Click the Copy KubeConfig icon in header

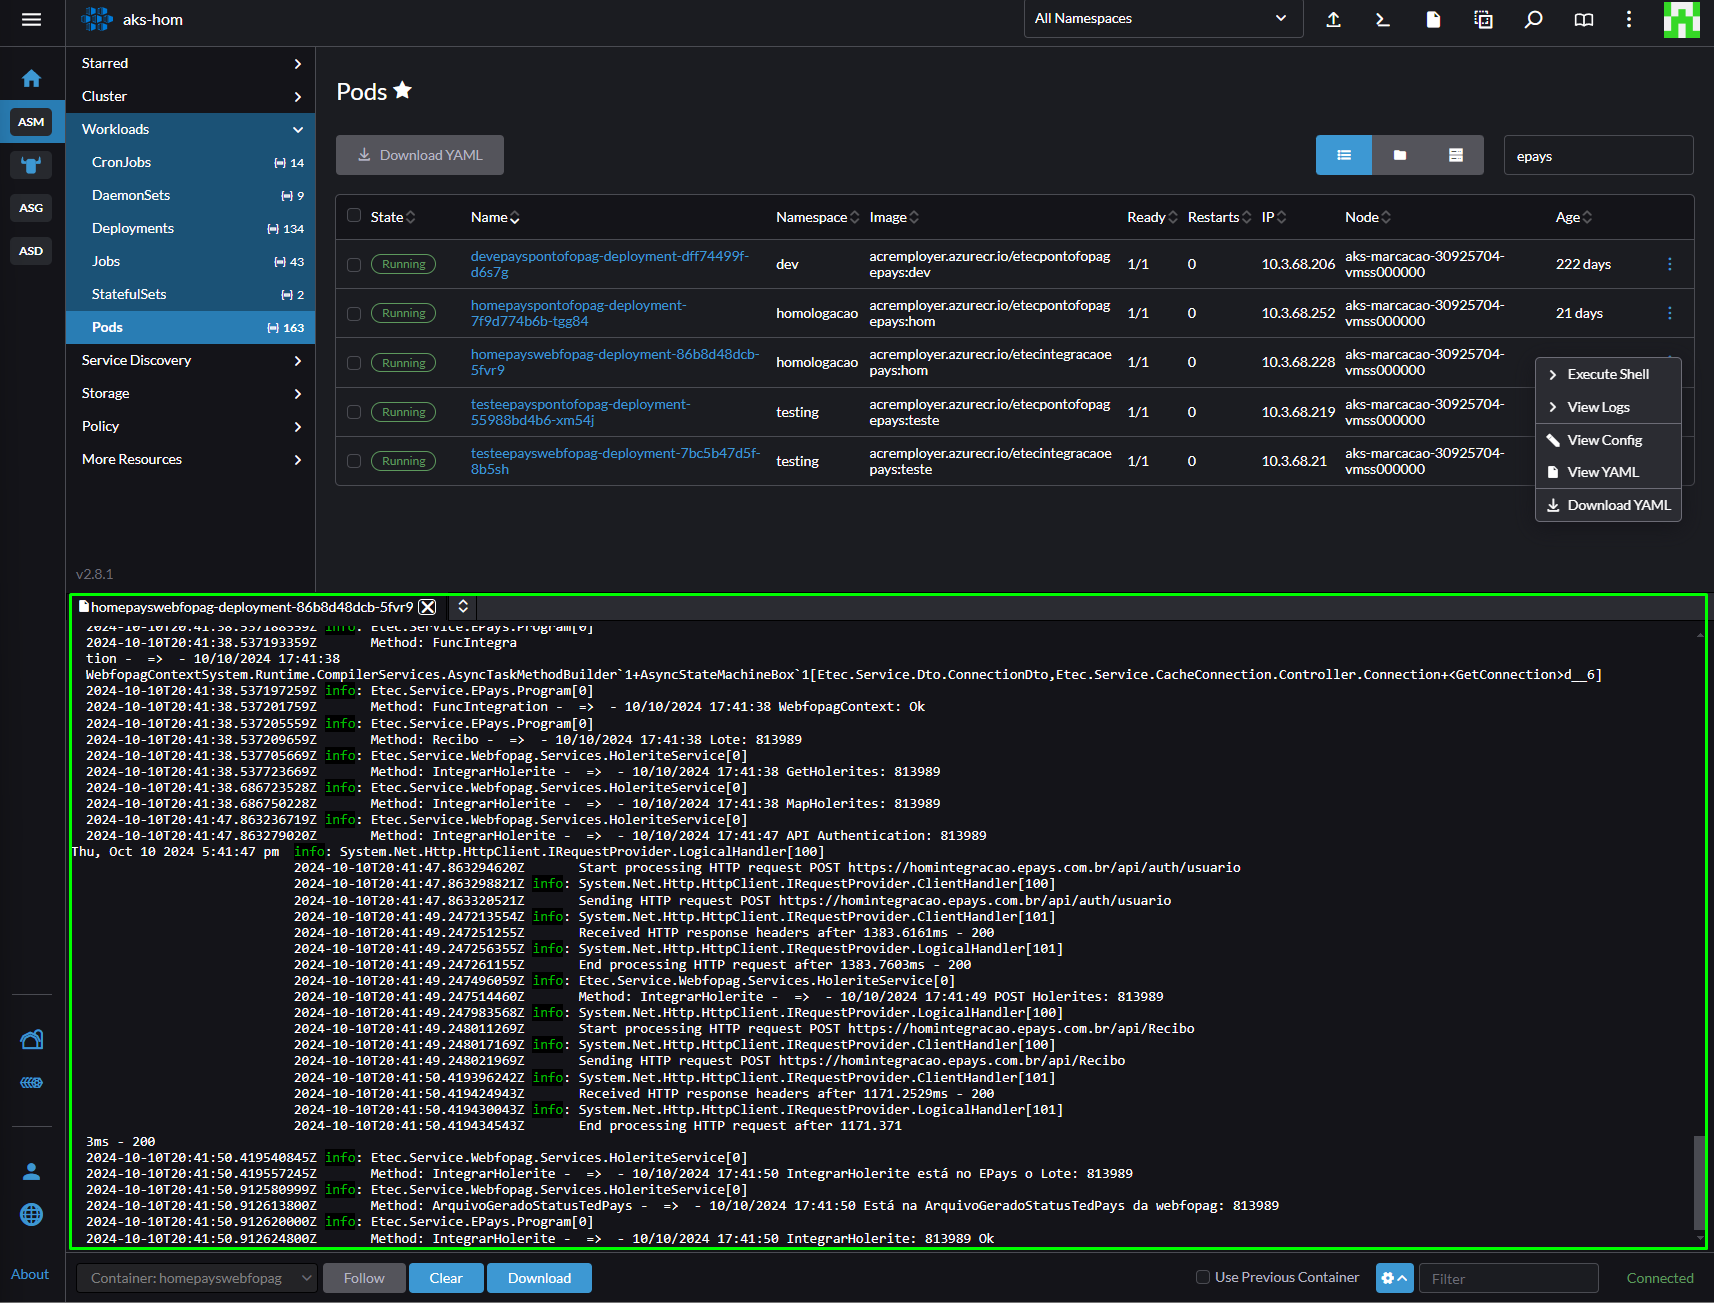tap(1483, 19)
